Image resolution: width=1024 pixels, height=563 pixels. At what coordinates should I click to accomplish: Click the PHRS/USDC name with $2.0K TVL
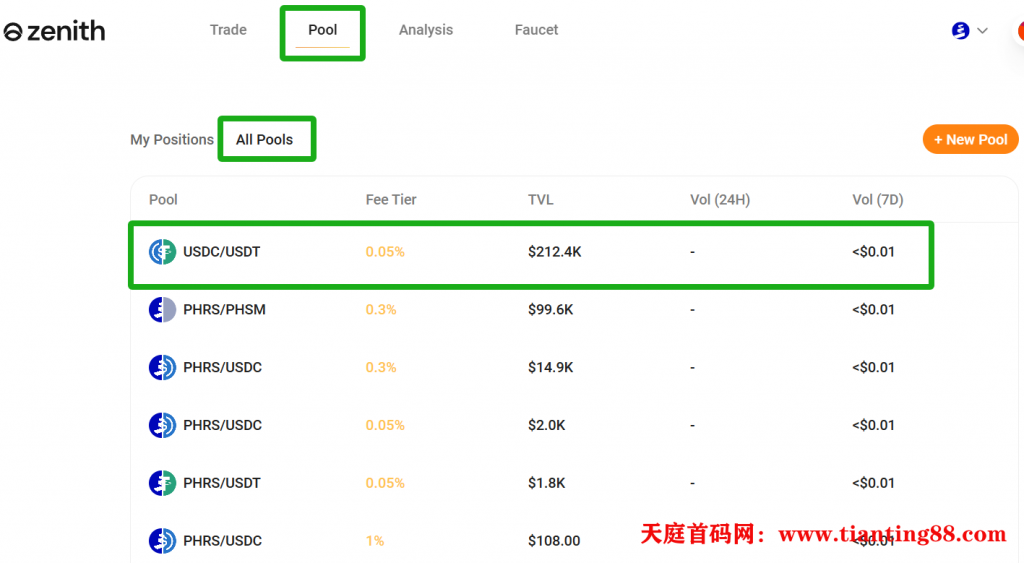[x=223, y=425]
